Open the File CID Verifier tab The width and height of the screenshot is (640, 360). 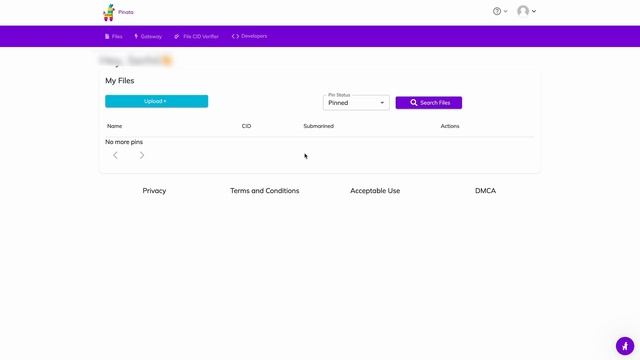[196, 36]
